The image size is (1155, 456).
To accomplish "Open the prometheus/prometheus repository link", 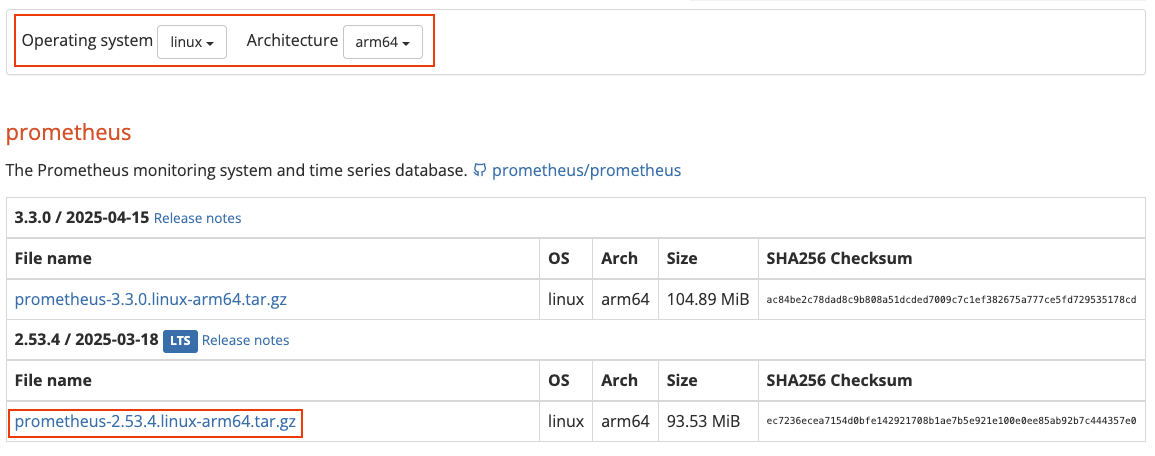I will click(586, 170).
